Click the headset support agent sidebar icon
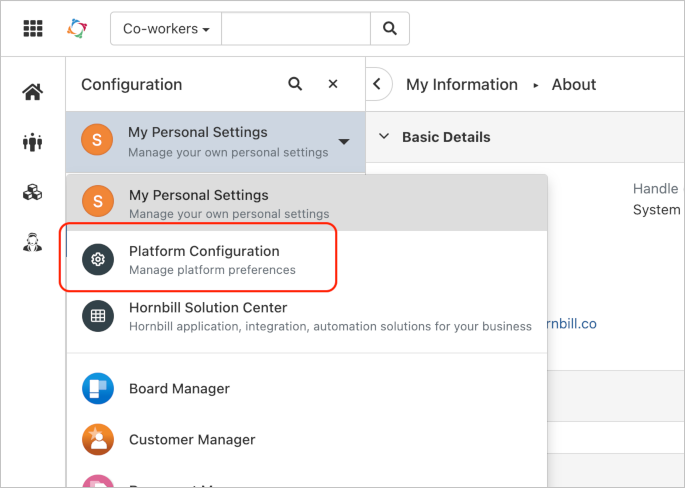 (33, 241)
